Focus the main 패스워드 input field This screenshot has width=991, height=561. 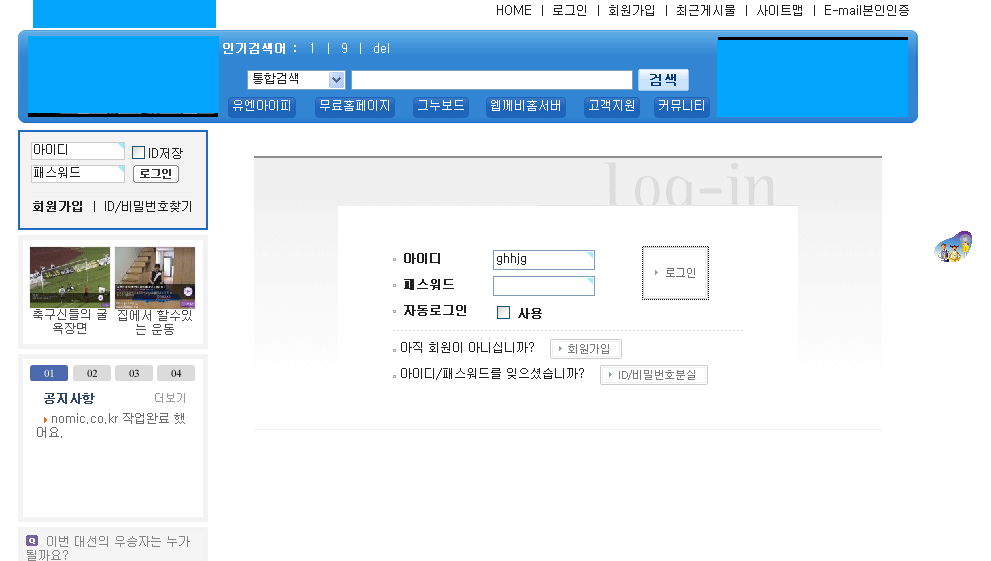(543, 286)
